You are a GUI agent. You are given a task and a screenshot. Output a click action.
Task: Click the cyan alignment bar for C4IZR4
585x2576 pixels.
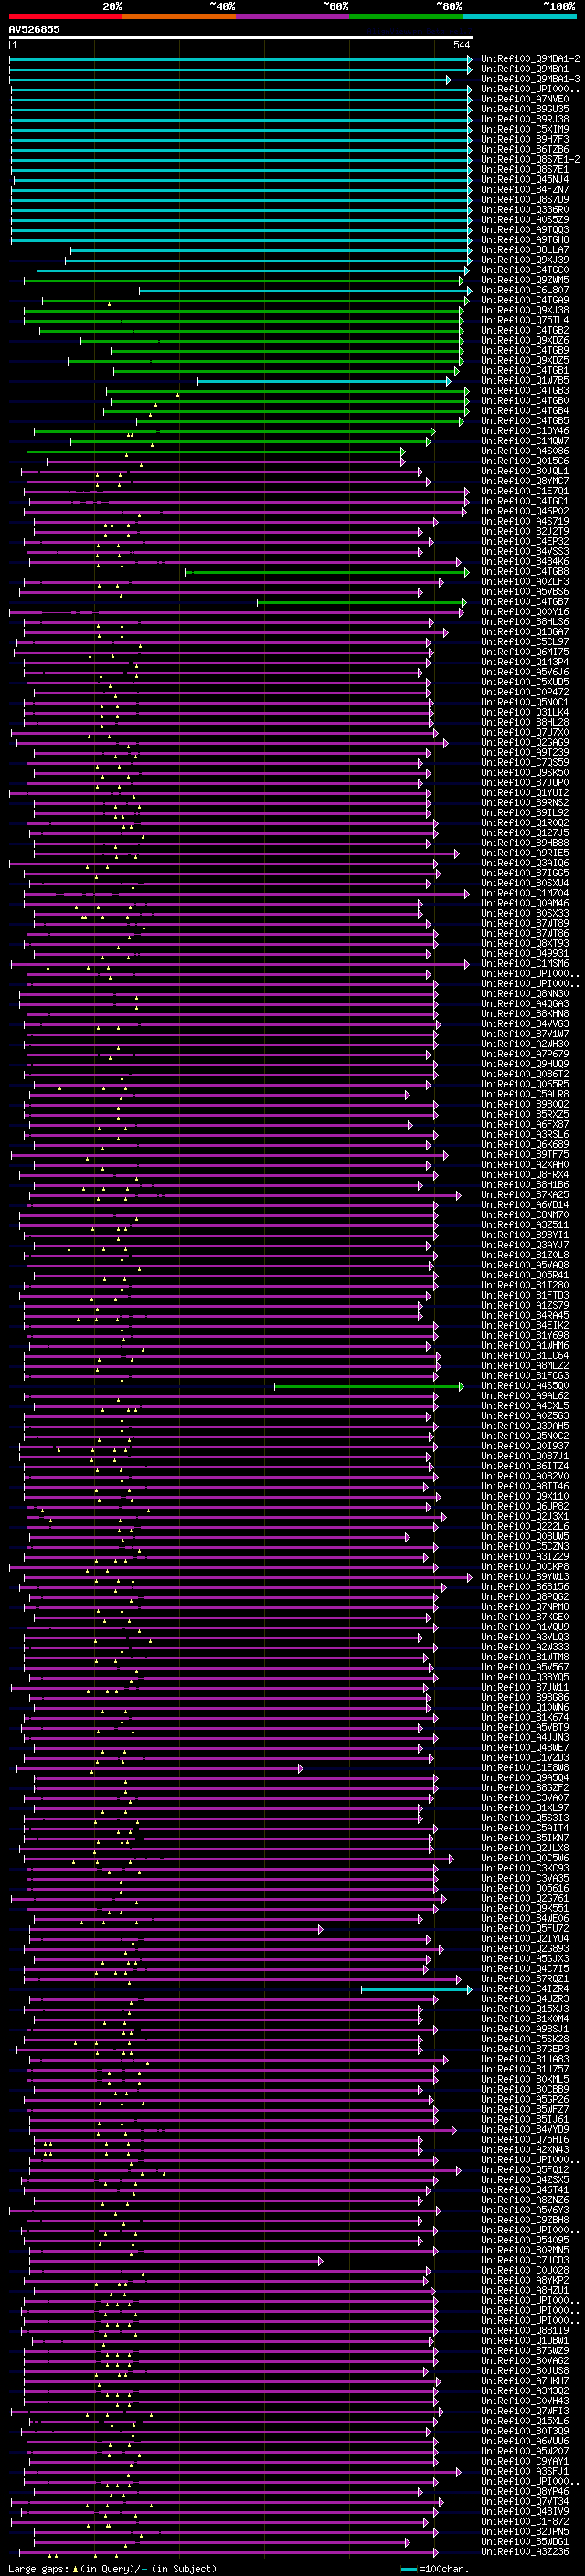(417, 1989)
